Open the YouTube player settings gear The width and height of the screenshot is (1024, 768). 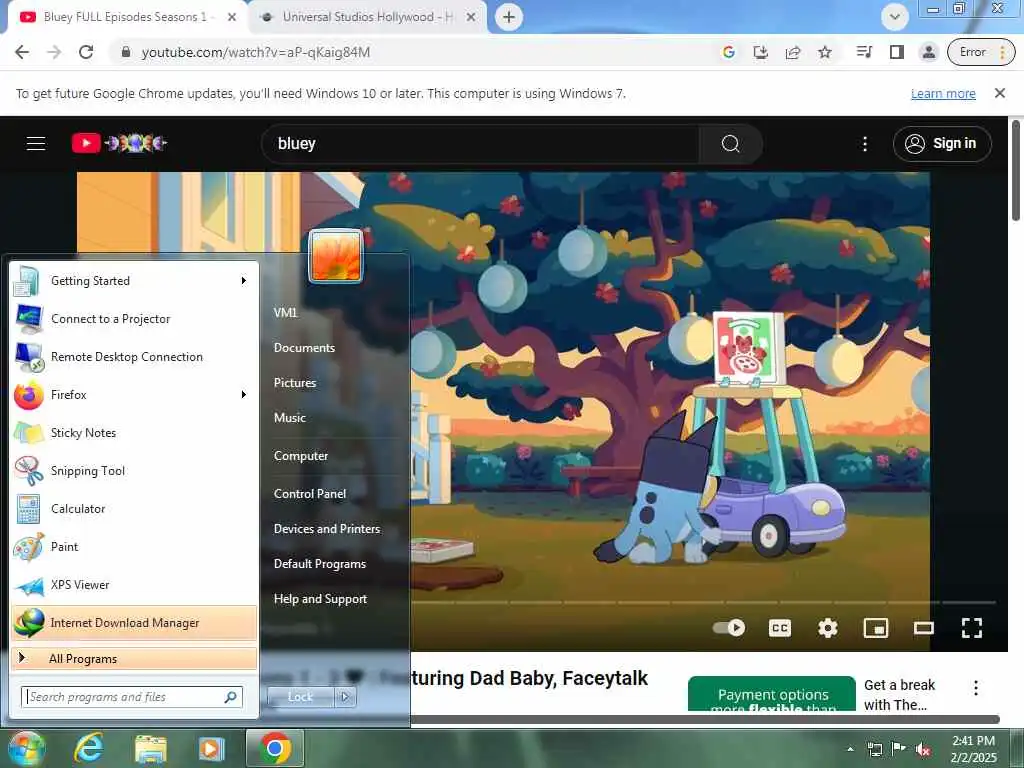point(827,628)
